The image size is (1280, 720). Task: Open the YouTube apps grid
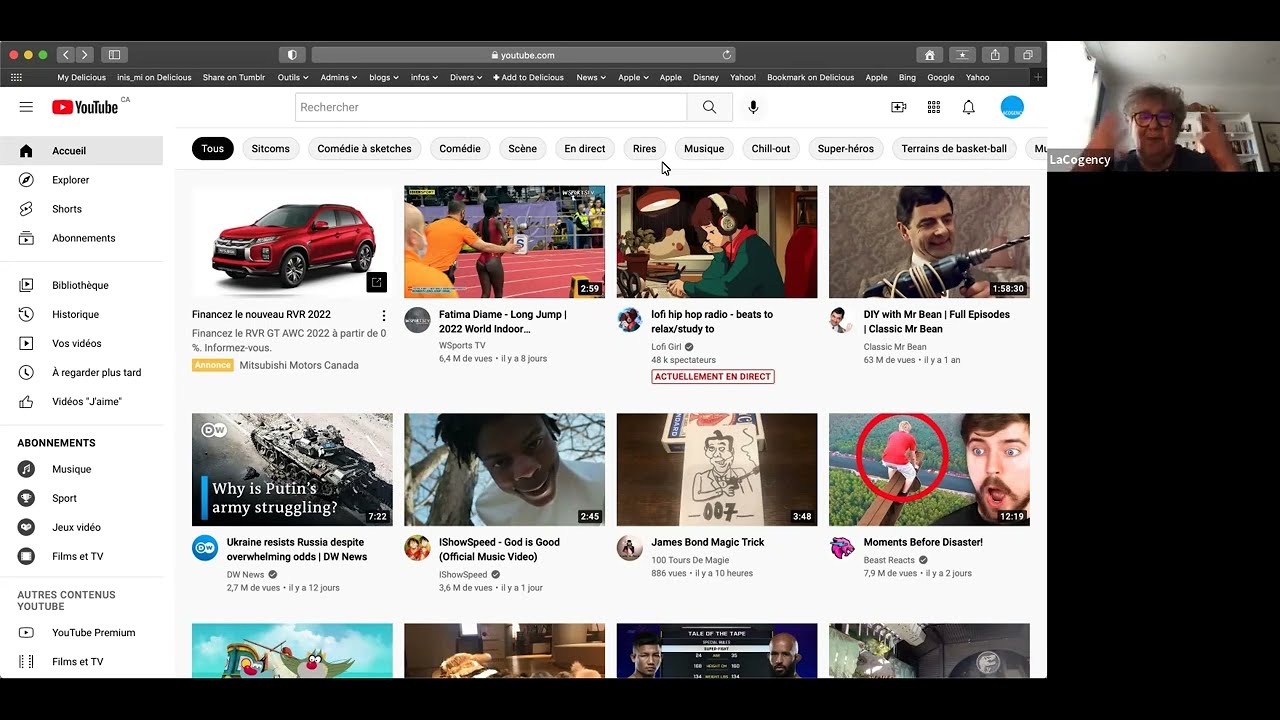point(933,107)
